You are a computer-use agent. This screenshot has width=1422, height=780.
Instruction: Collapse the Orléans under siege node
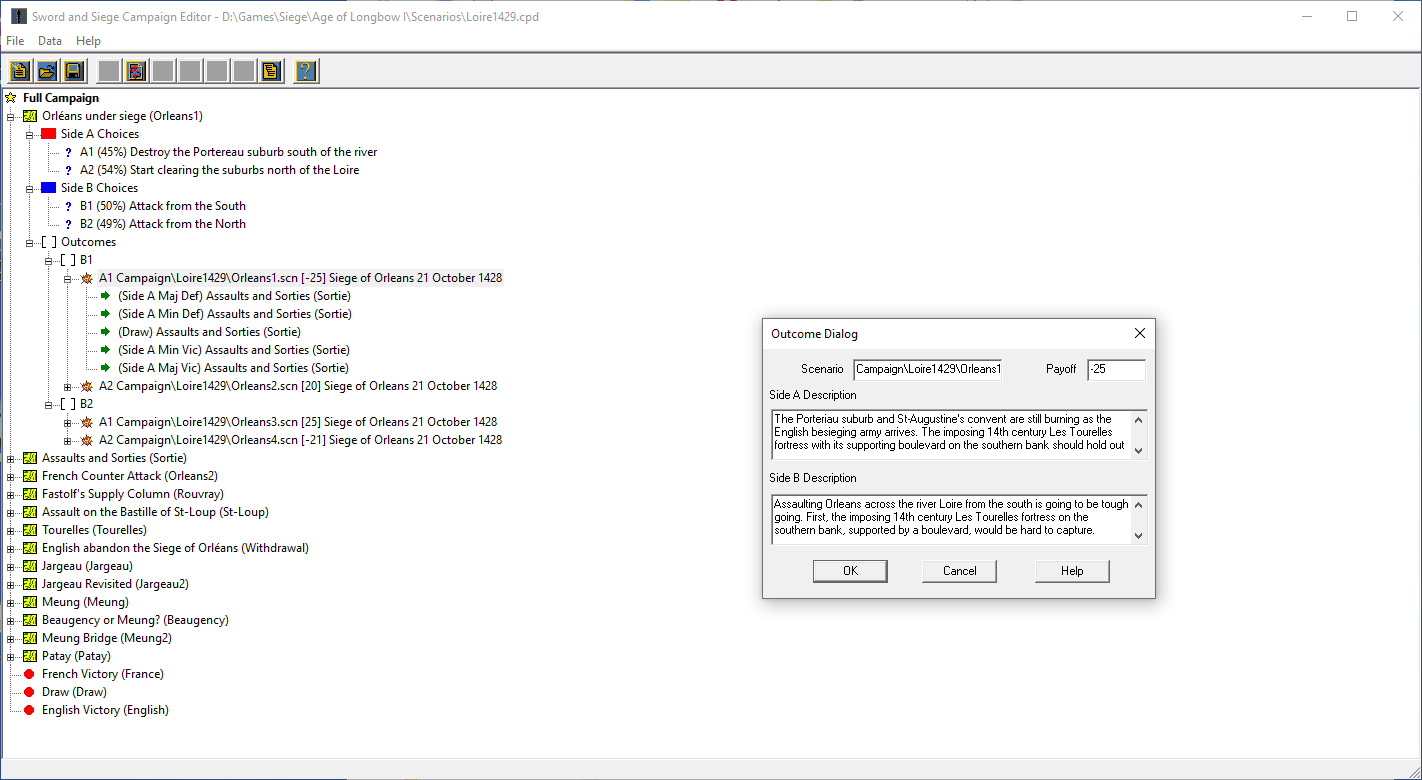point(11,117)
